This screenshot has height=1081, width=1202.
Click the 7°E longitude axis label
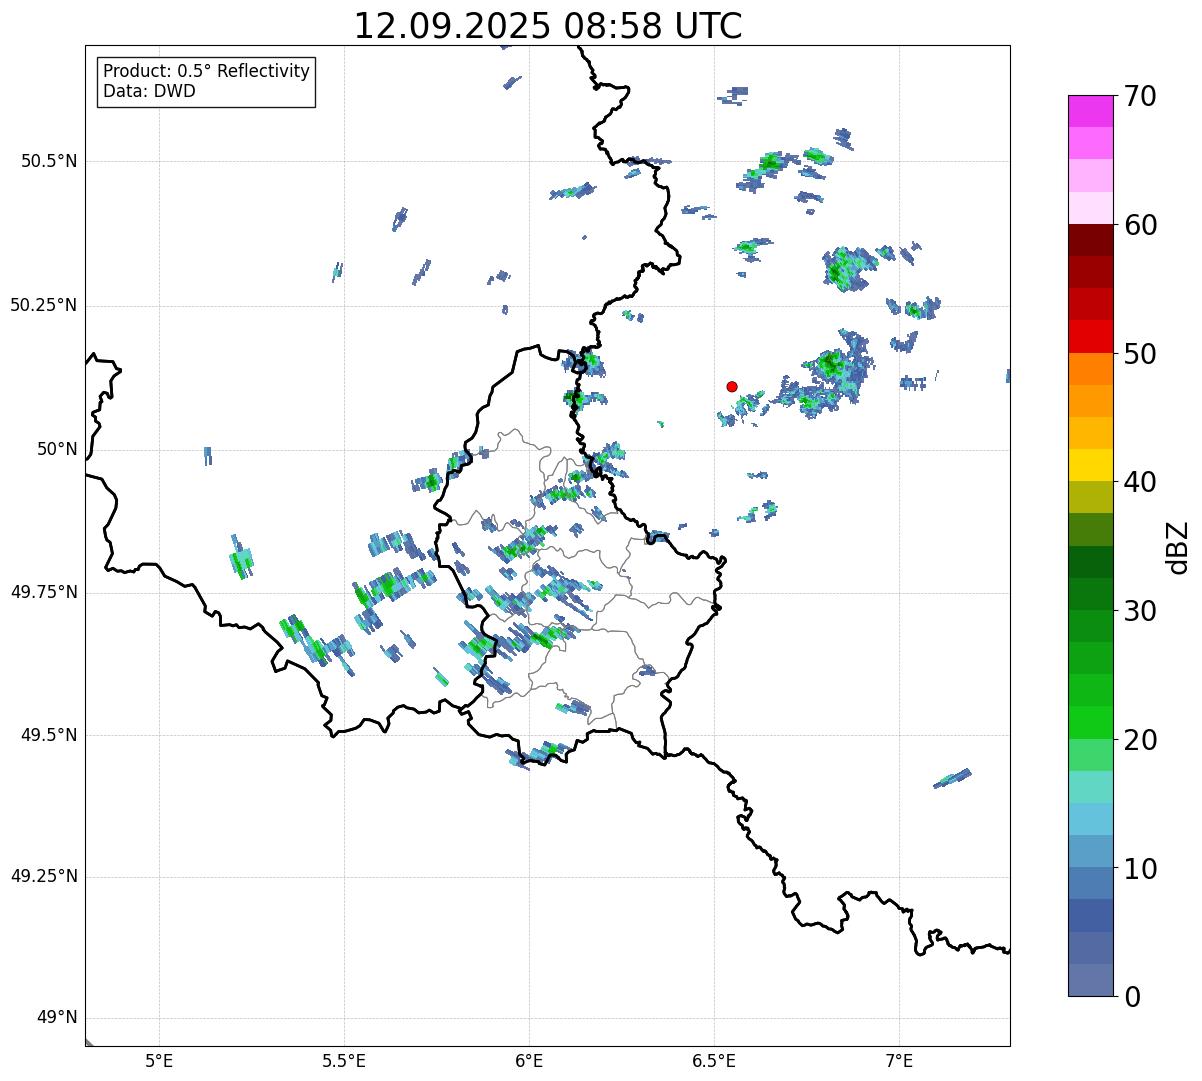coord(900,1059)
